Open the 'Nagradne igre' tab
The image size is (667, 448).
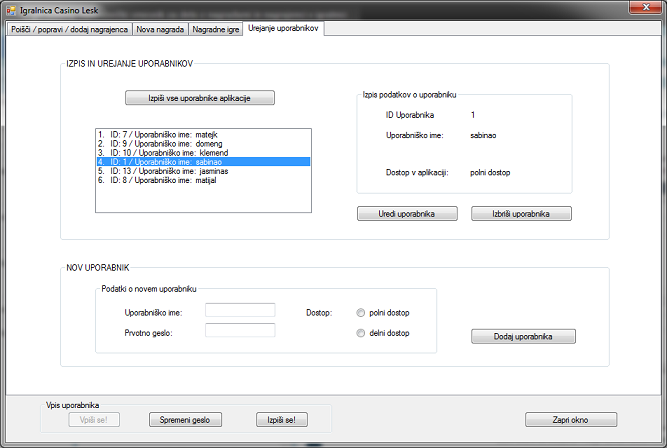click(215, 31)
